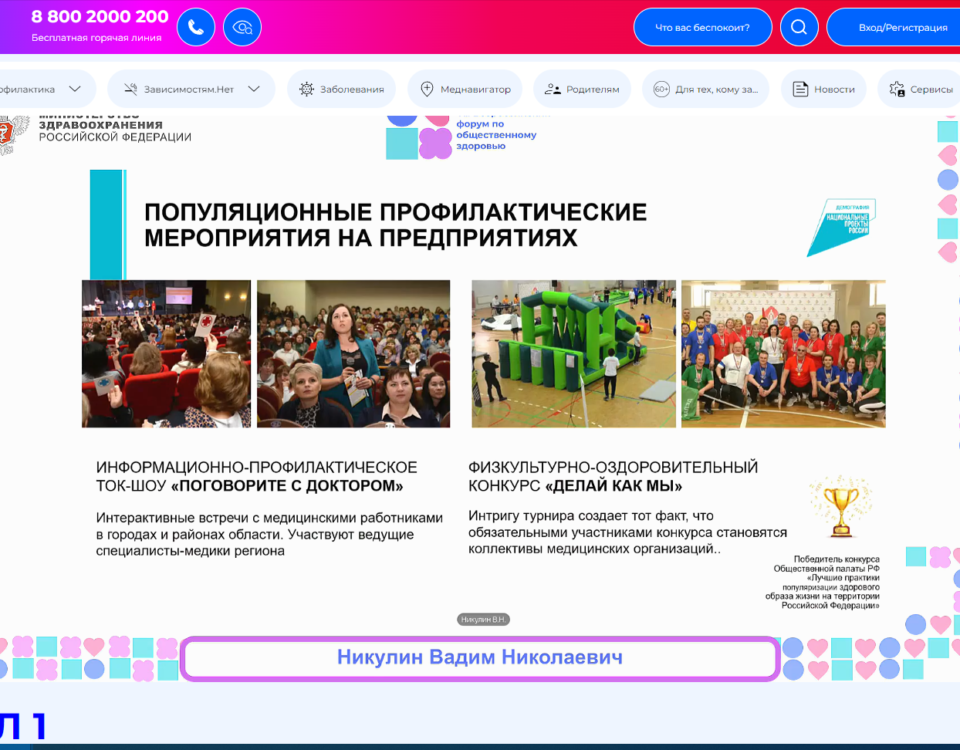Call the hotline via phone icon button
Viewport: 960px width, 750px height.
tap(196, 27)
